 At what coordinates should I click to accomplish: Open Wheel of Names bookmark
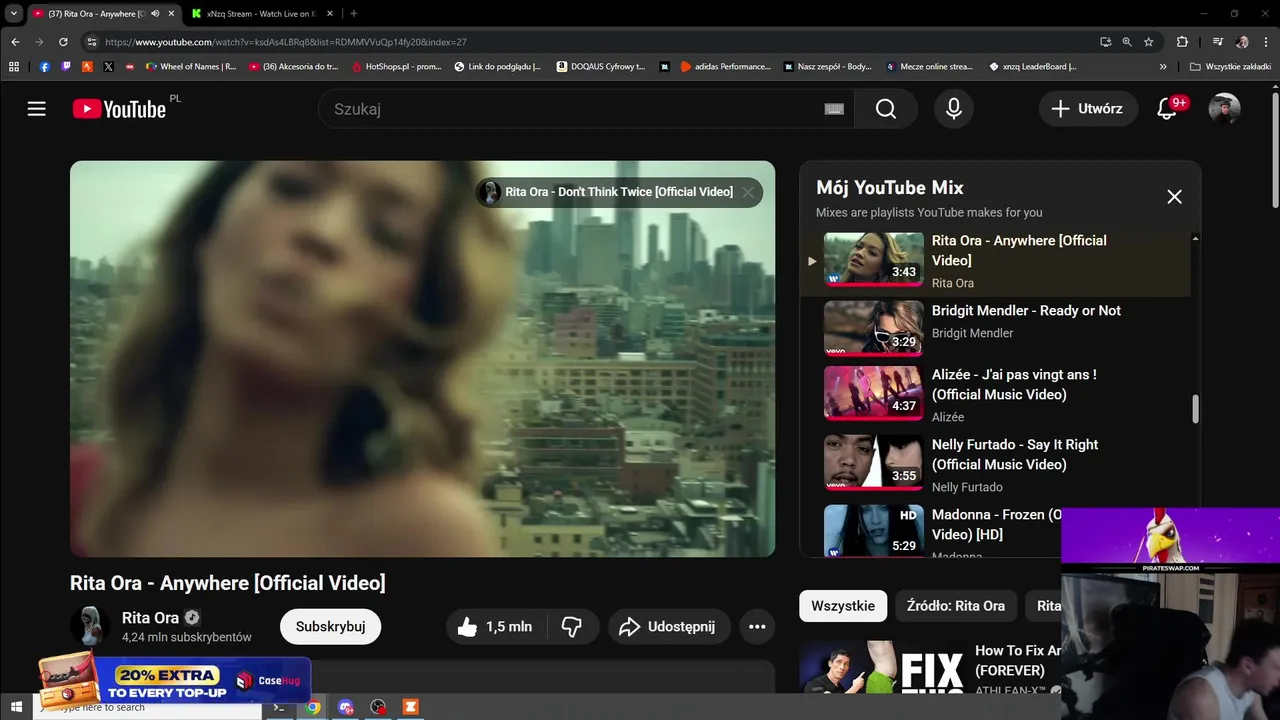click(191, 67)
